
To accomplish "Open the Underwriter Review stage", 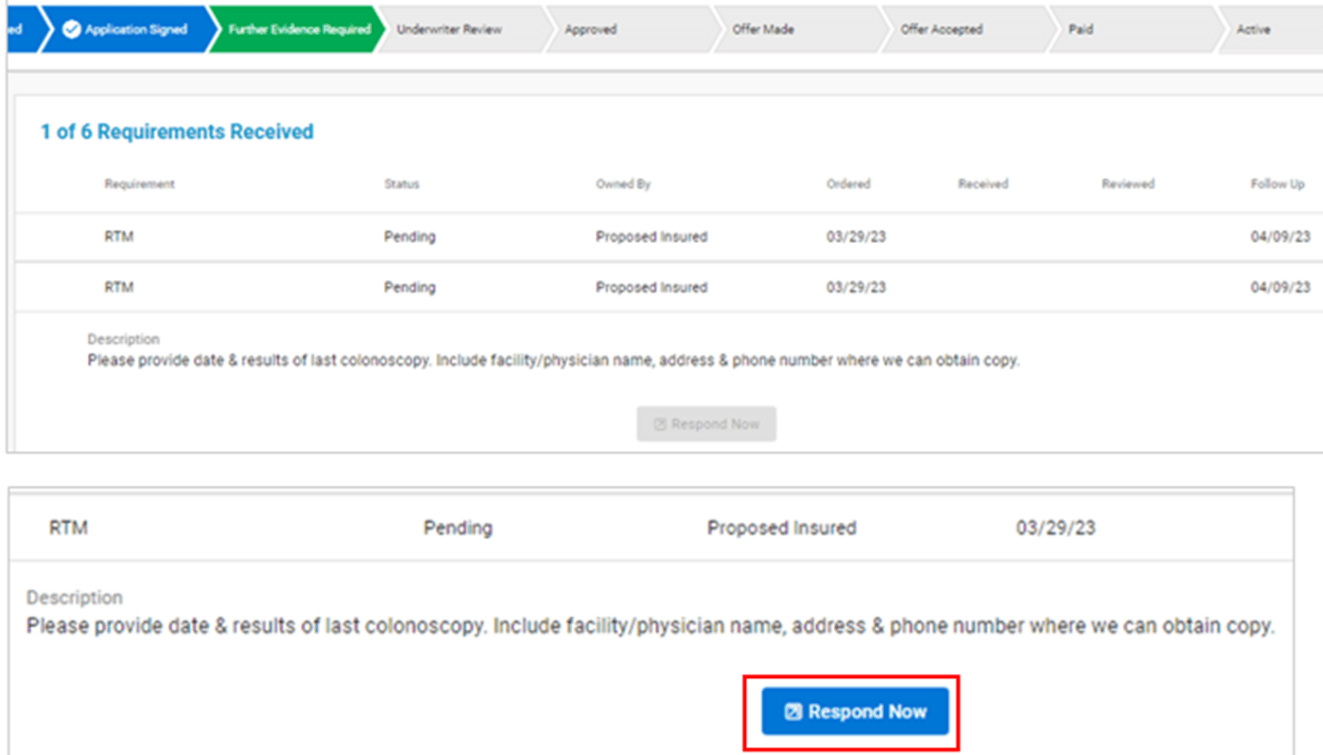I will click(449, 30).
